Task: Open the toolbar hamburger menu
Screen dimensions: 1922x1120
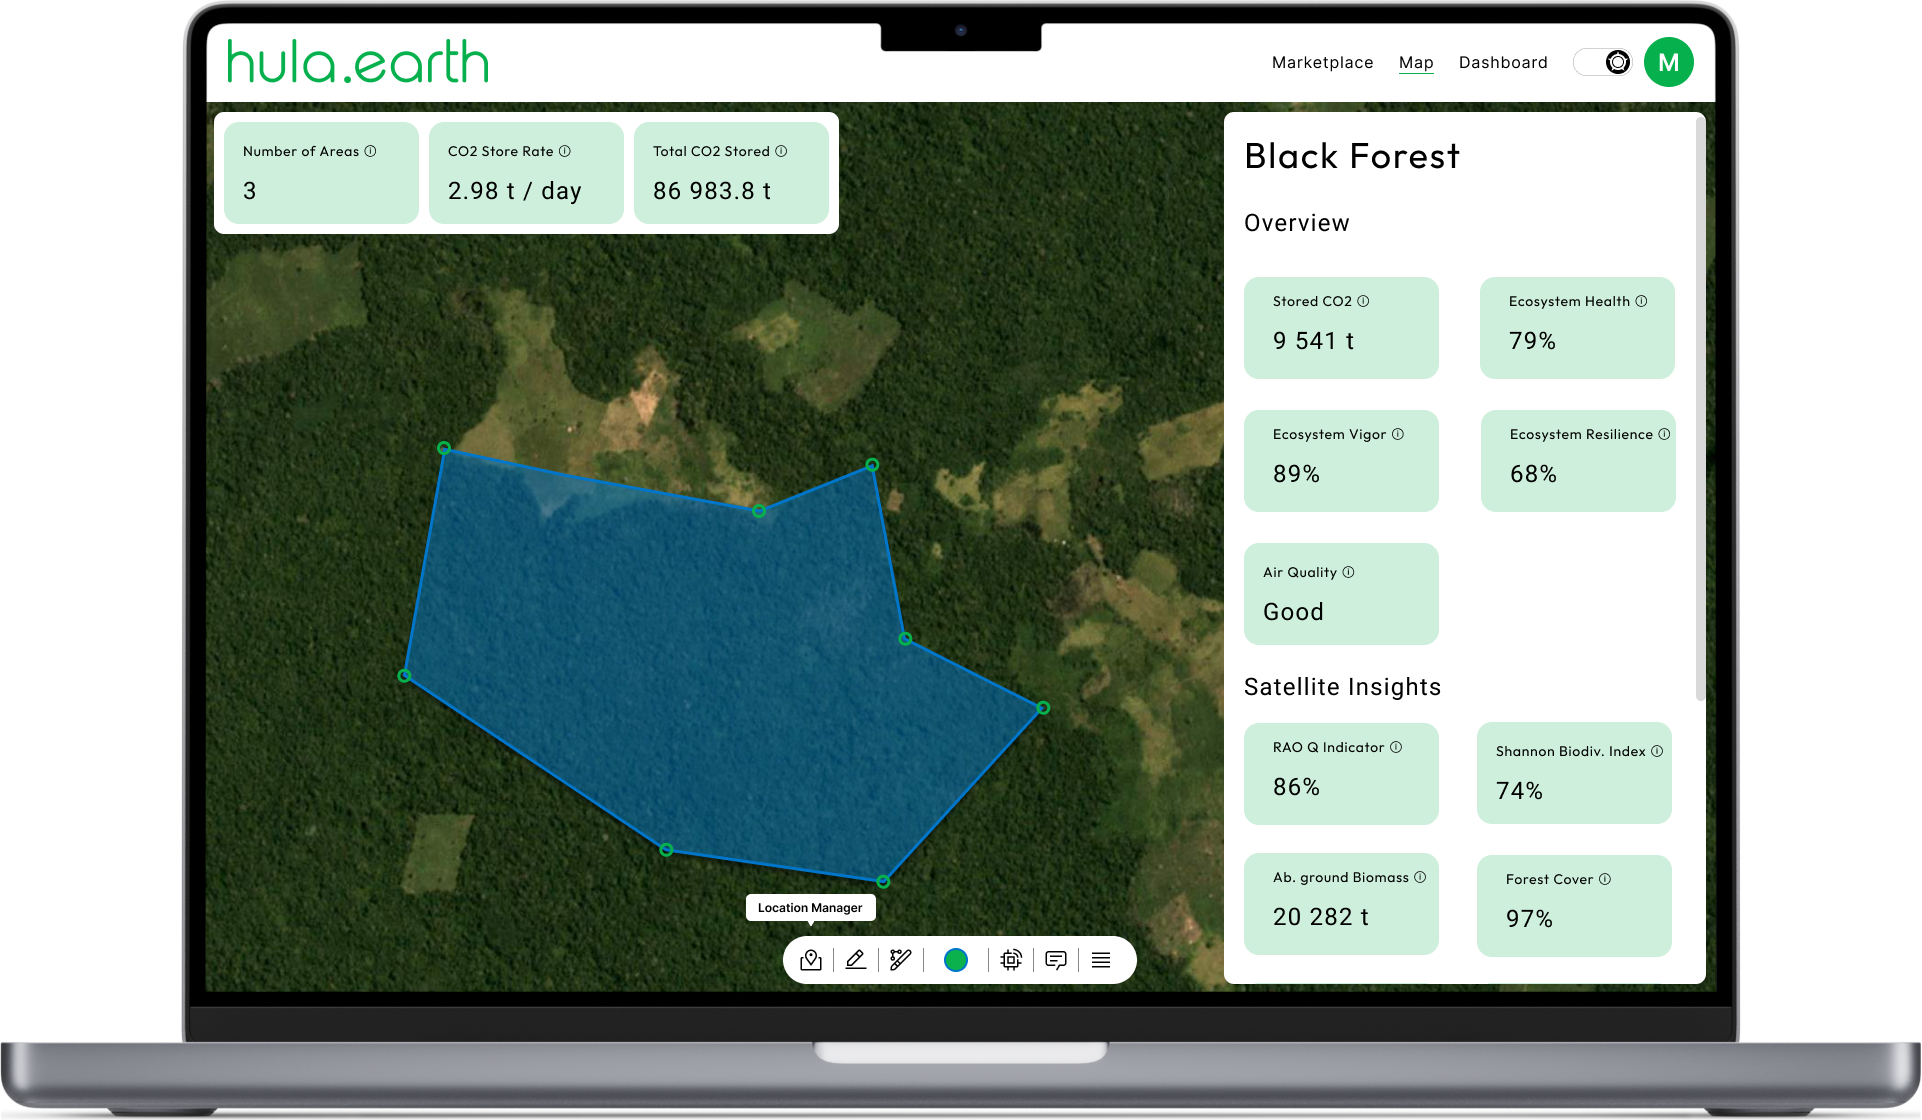Action: [1100, 960]
